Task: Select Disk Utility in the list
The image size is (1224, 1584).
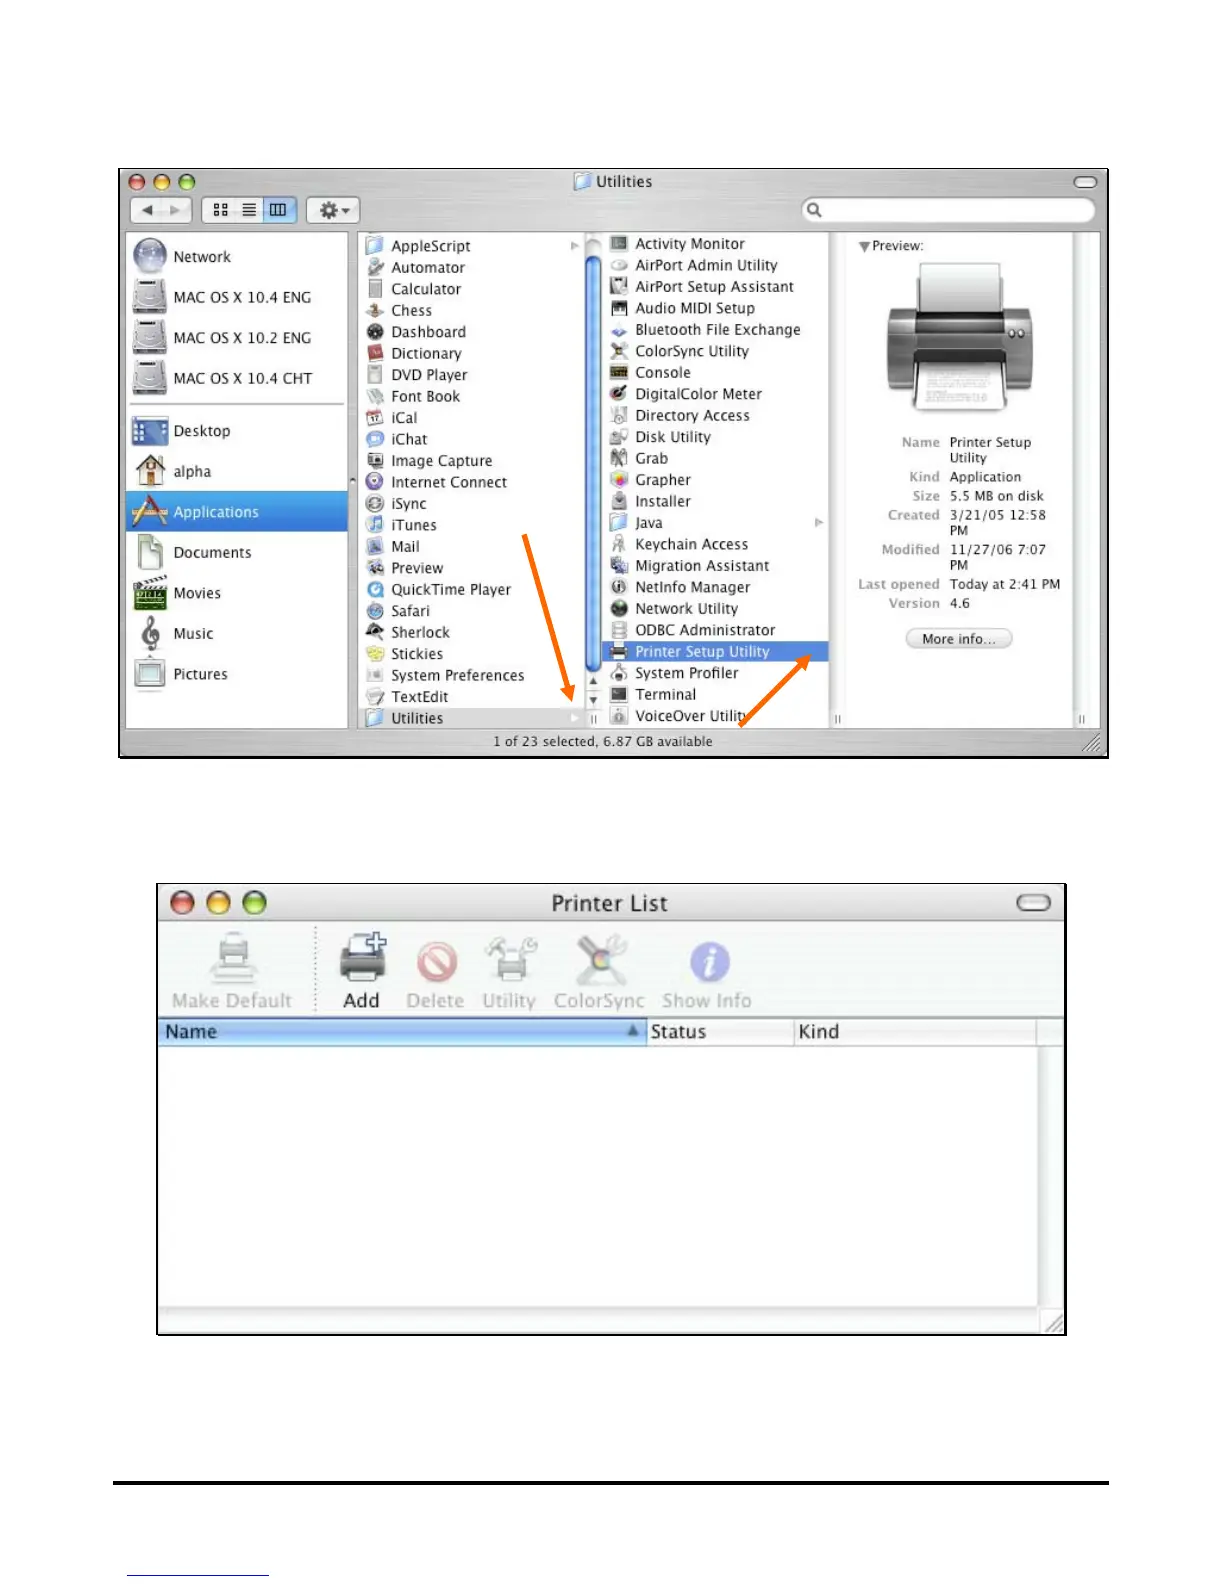Action: pyautogui.click(x=661, y=437)
